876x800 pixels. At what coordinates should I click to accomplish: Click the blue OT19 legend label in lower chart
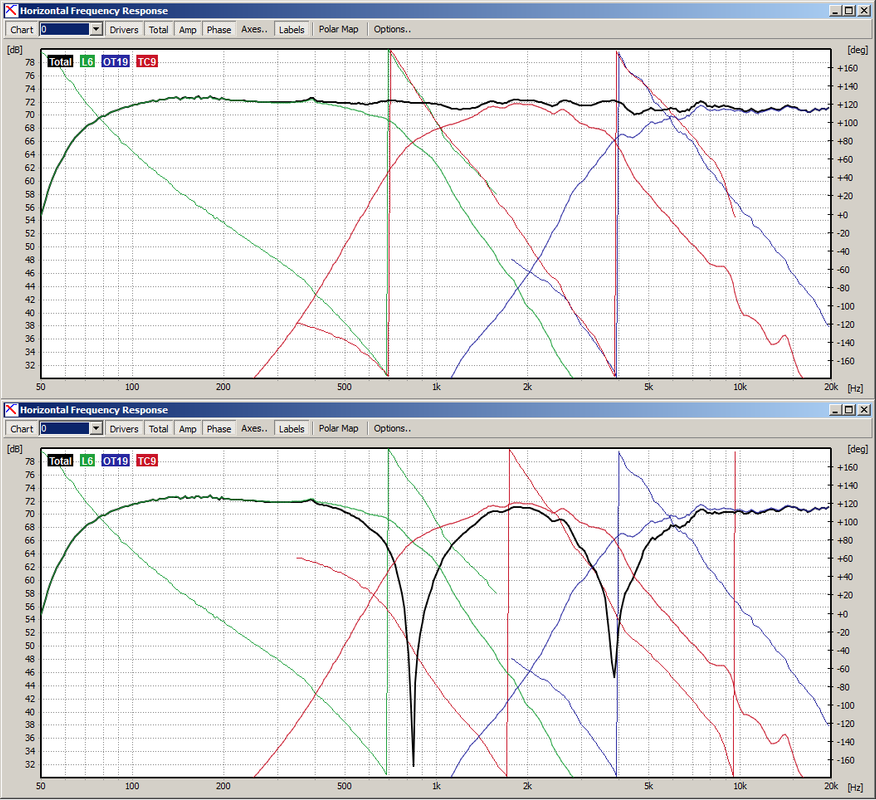coord(116,460)
